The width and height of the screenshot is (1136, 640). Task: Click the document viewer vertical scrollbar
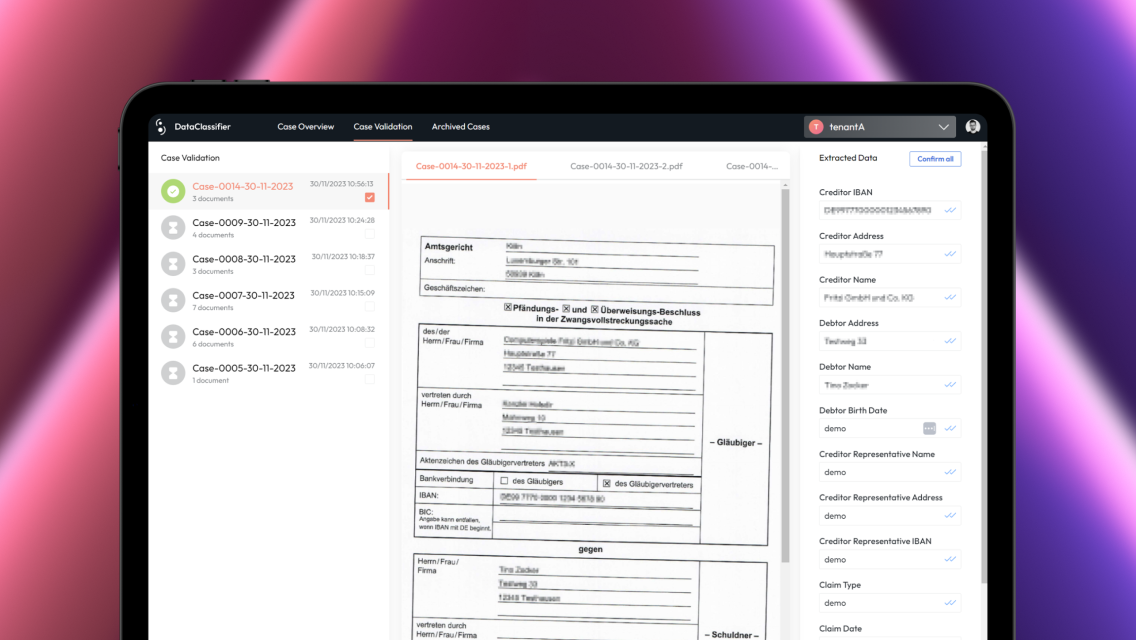pyautogui.click(x=785, y=375)
